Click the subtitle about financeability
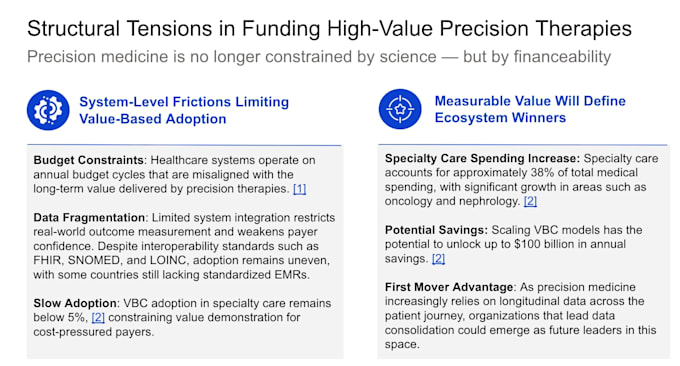This screenshot has width=680, height=366. [x=319, y=57]
